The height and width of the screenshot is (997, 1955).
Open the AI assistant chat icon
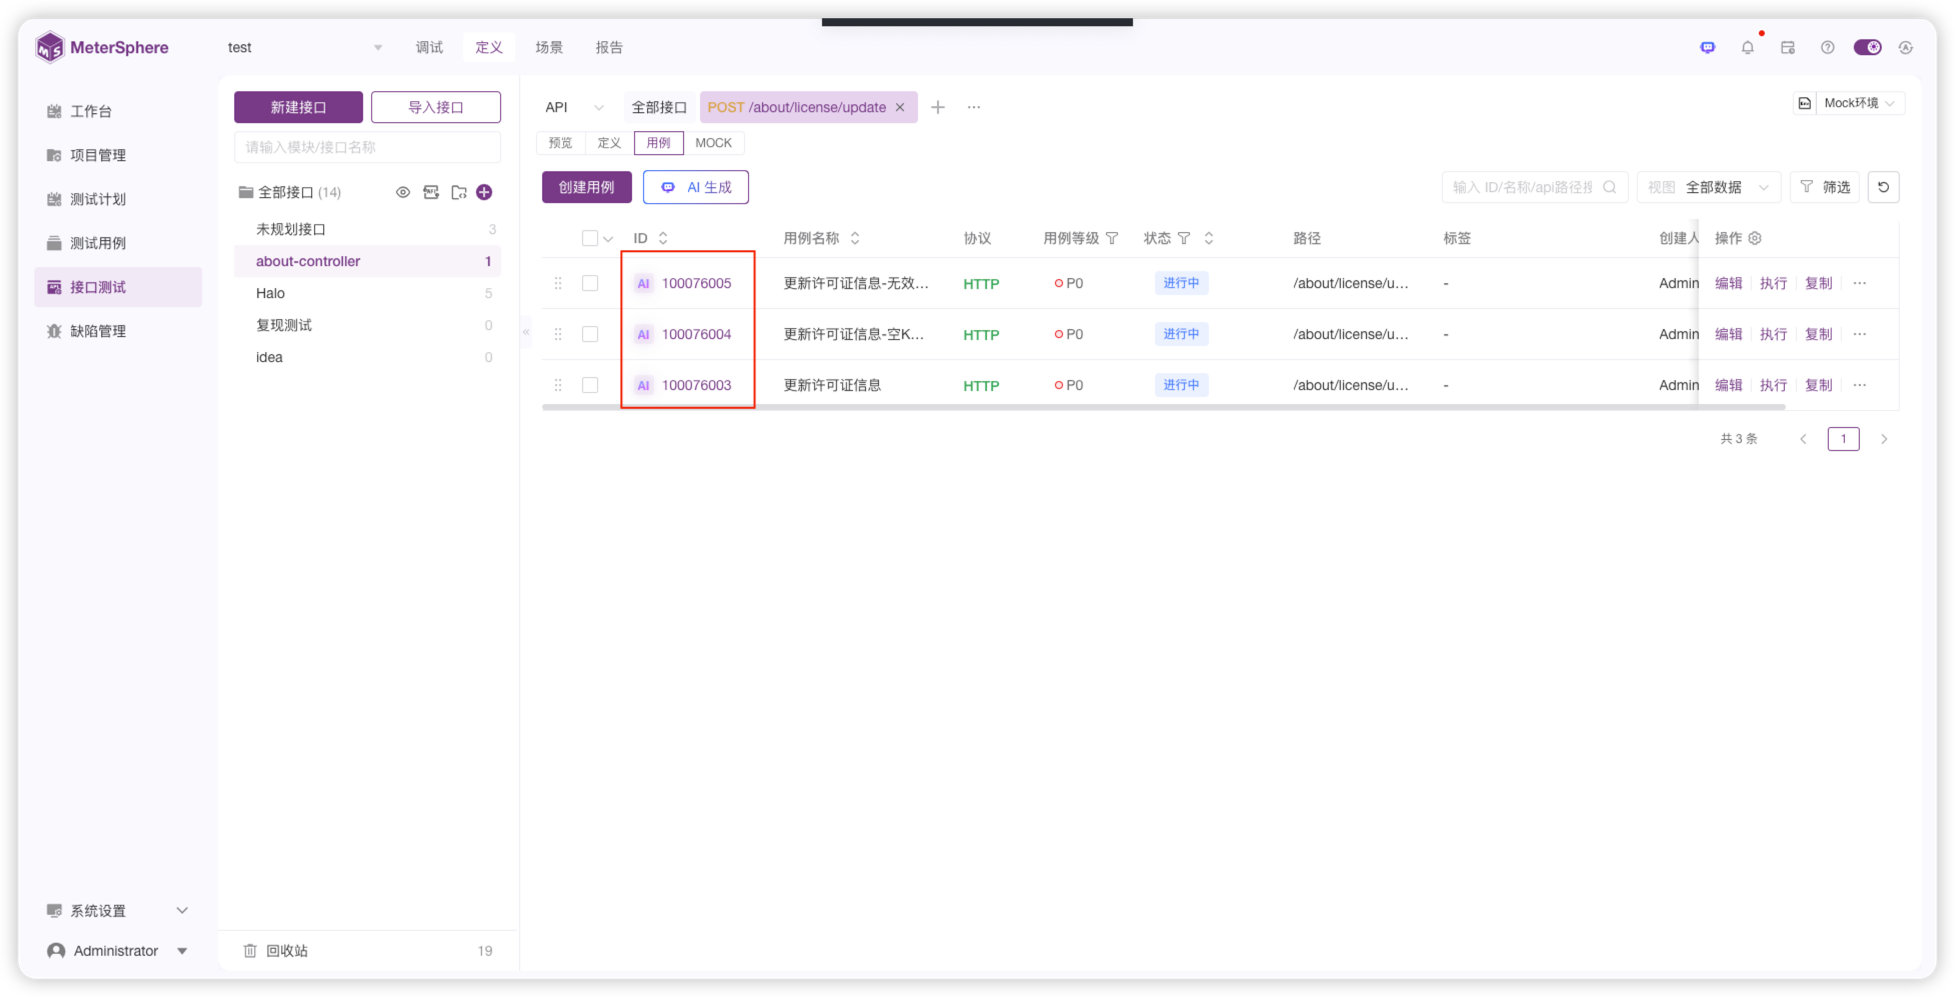coord(1707,47)
